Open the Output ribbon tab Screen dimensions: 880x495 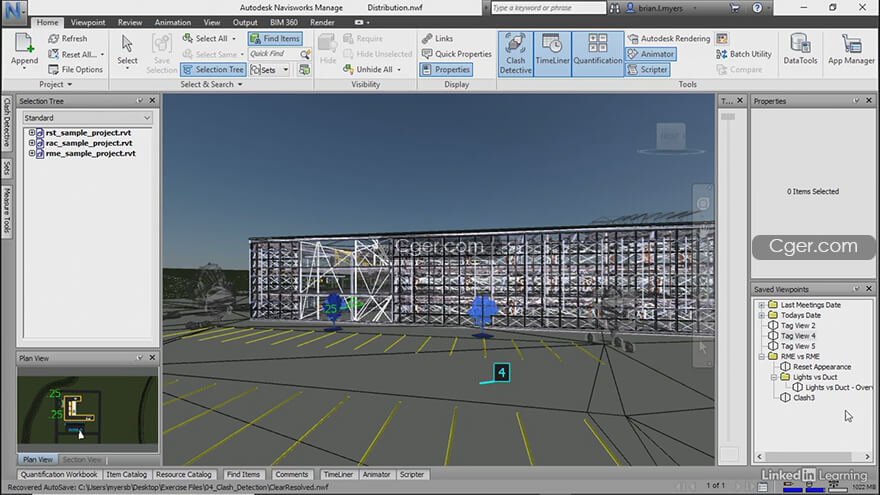245,22
